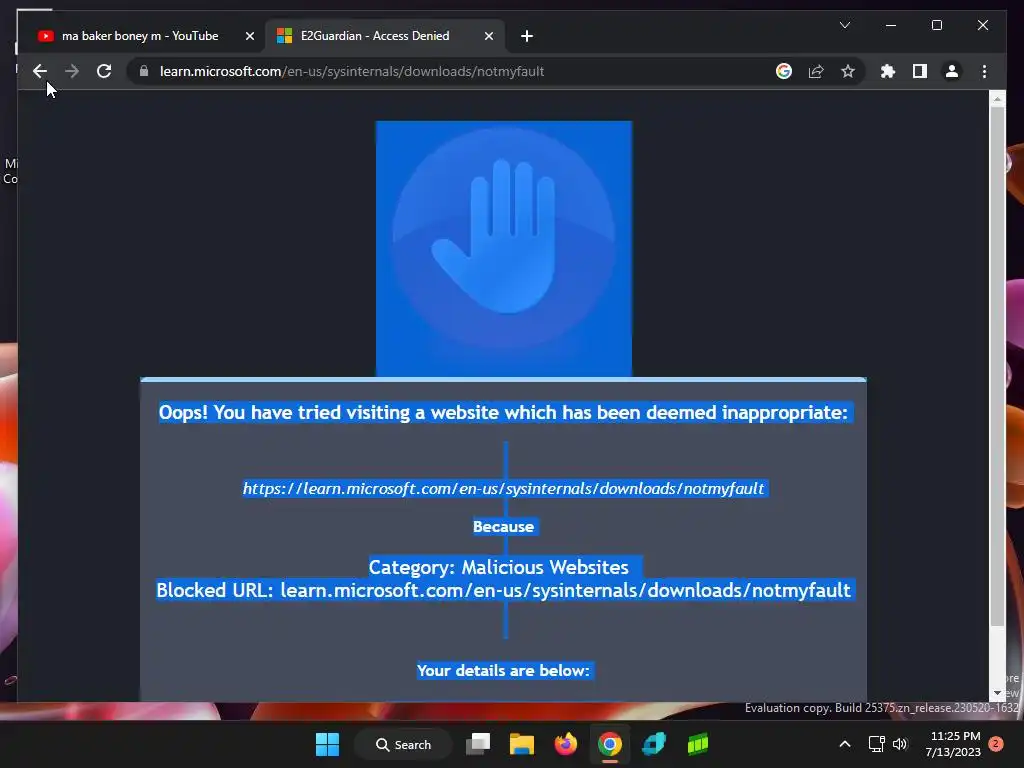Viewport: 1024px width, 768px height.
Task: Reload the blocked page
Action: [104, 71]
